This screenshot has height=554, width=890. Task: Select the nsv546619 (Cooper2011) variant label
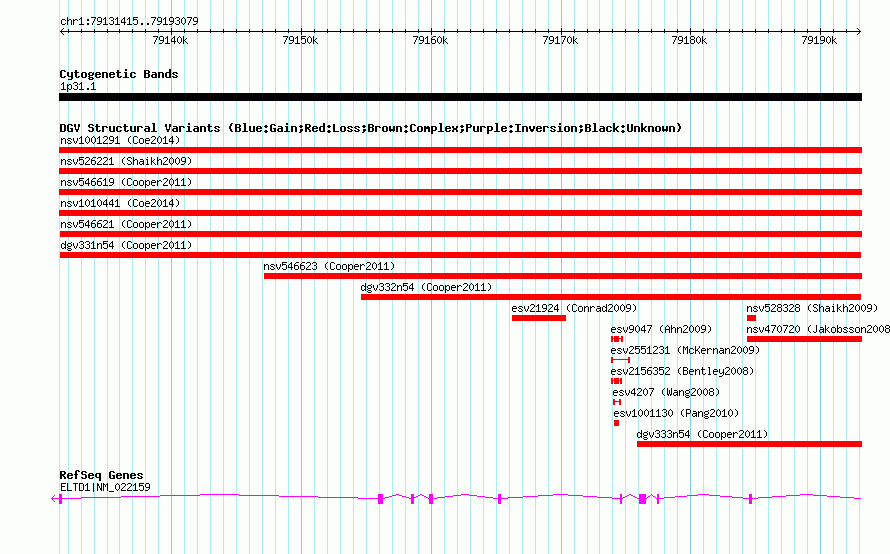click(x=126, y=182)
